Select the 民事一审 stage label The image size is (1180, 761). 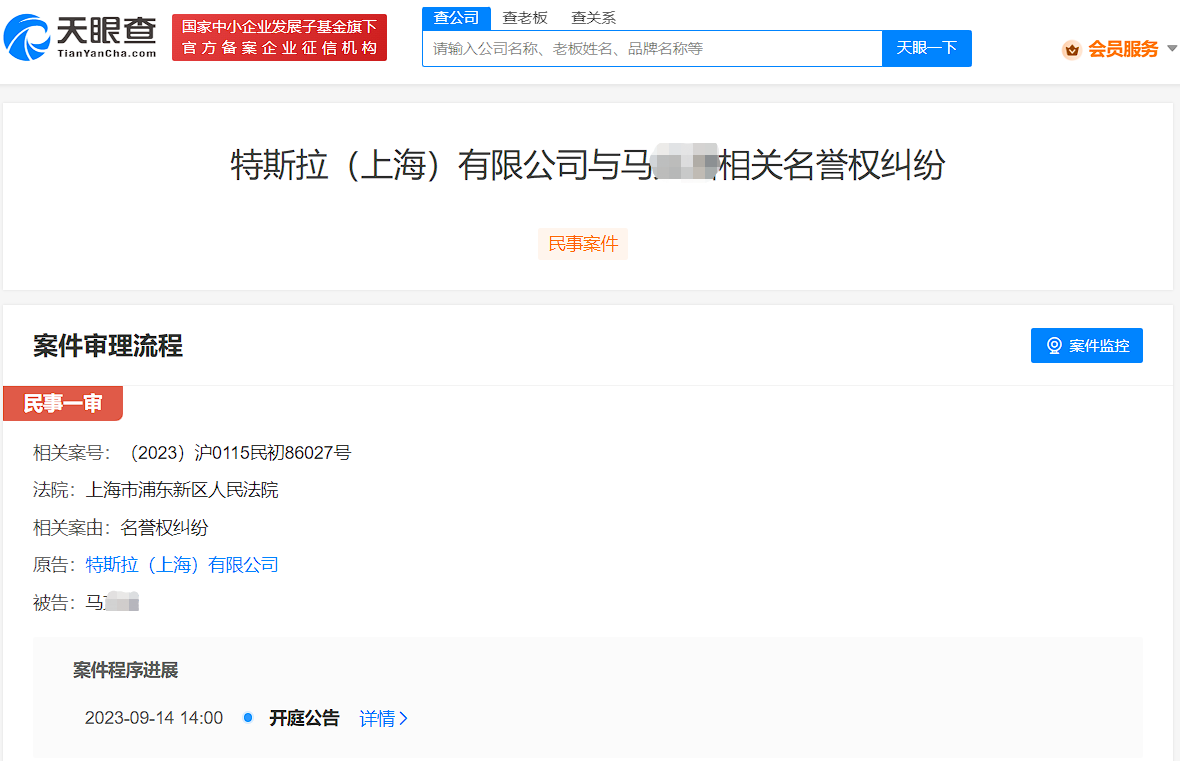point(63,403)
